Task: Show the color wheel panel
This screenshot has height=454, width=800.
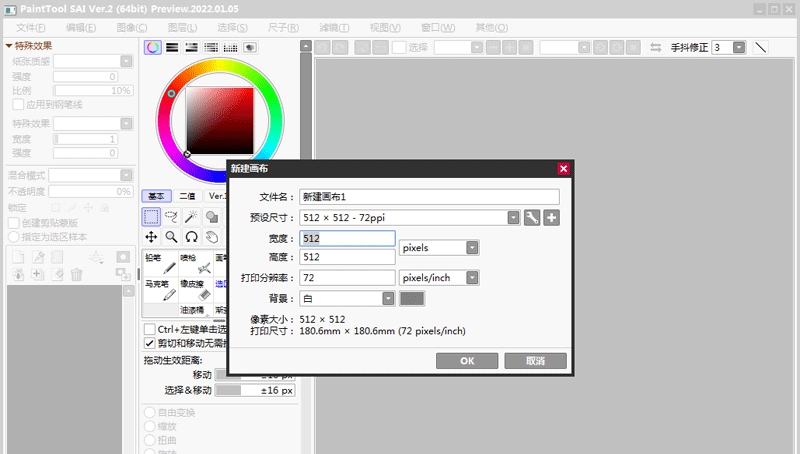Action: 153,47
